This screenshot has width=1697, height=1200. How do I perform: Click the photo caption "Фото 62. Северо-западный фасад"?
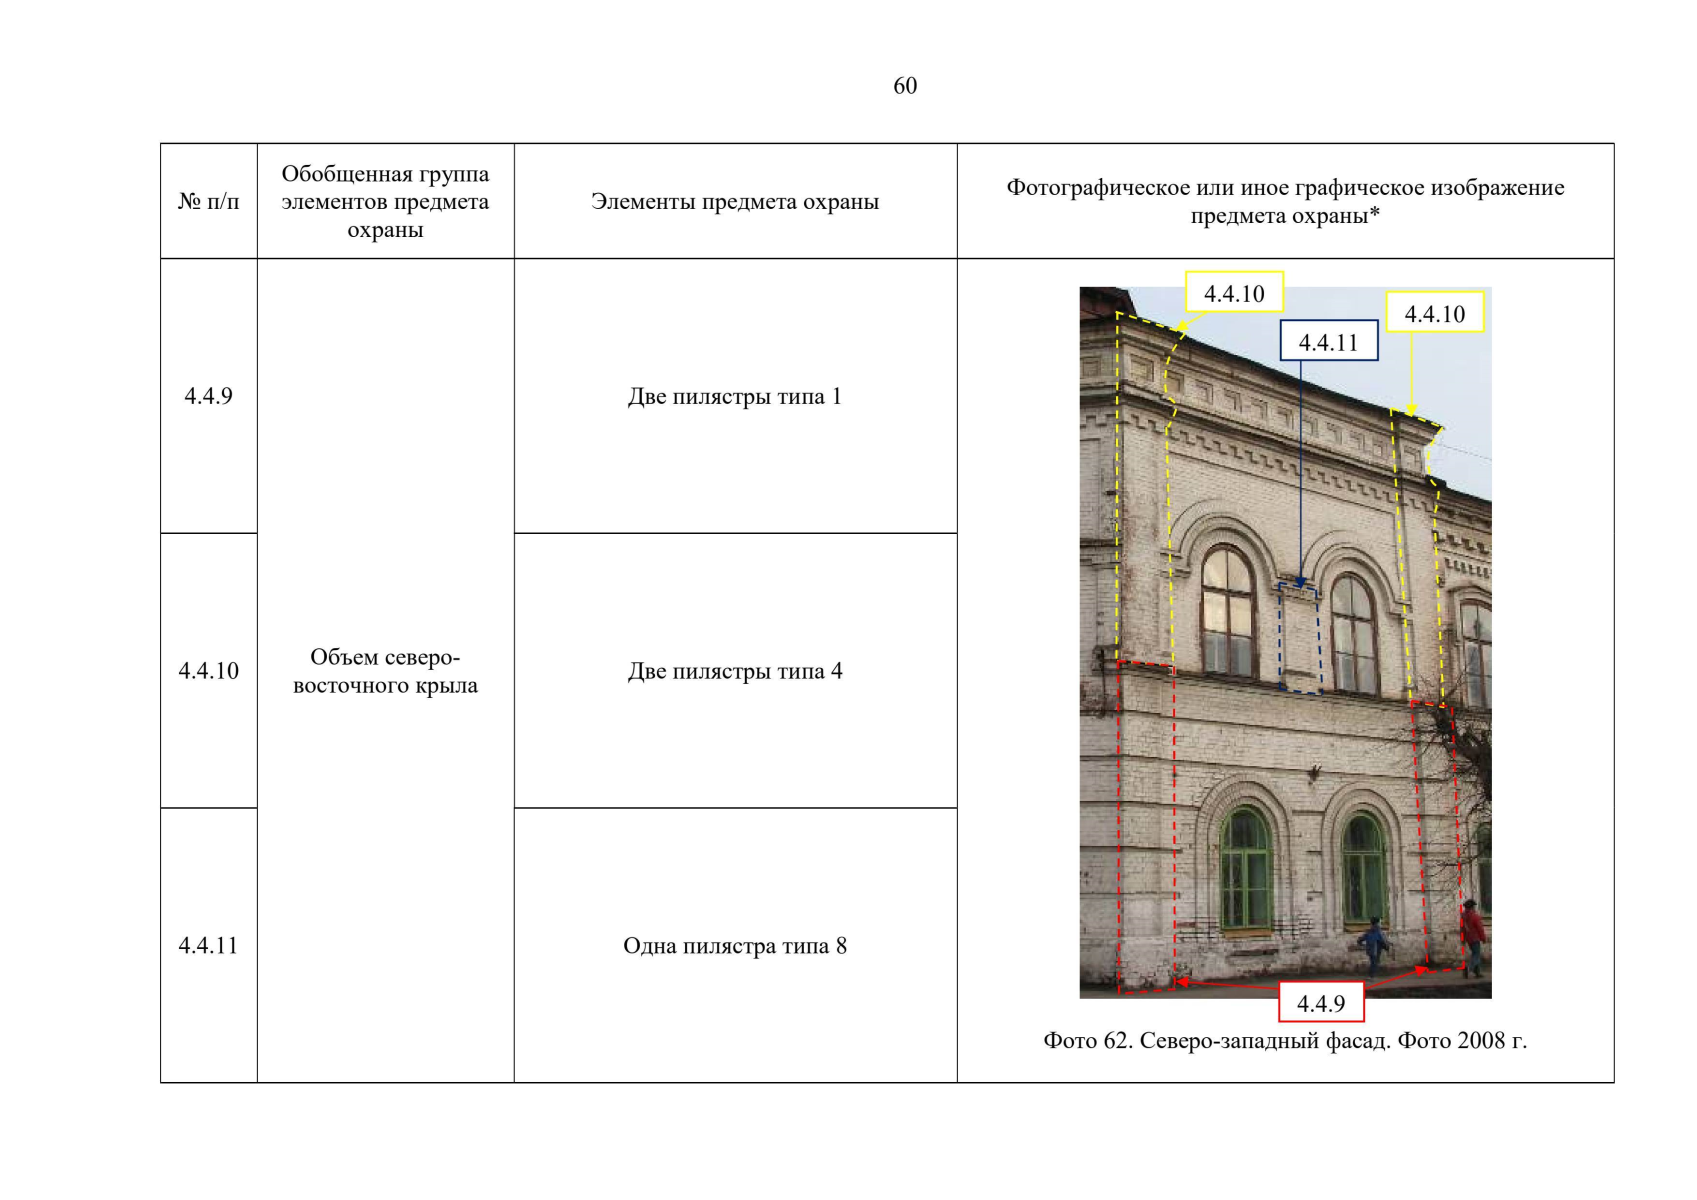click(x=1284, y=1041)
